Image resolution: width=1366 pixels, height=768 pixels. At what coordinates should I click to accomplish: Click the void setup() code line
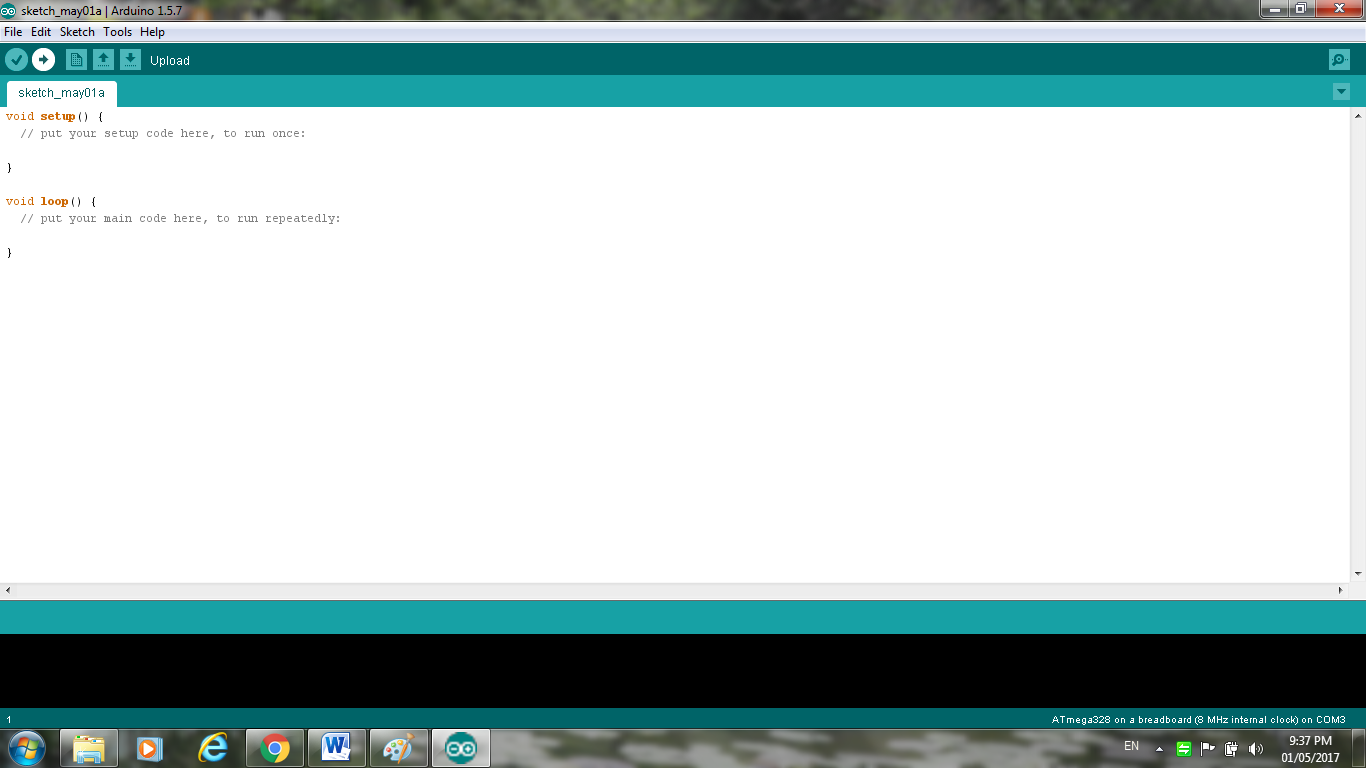(x=54, y=117)
